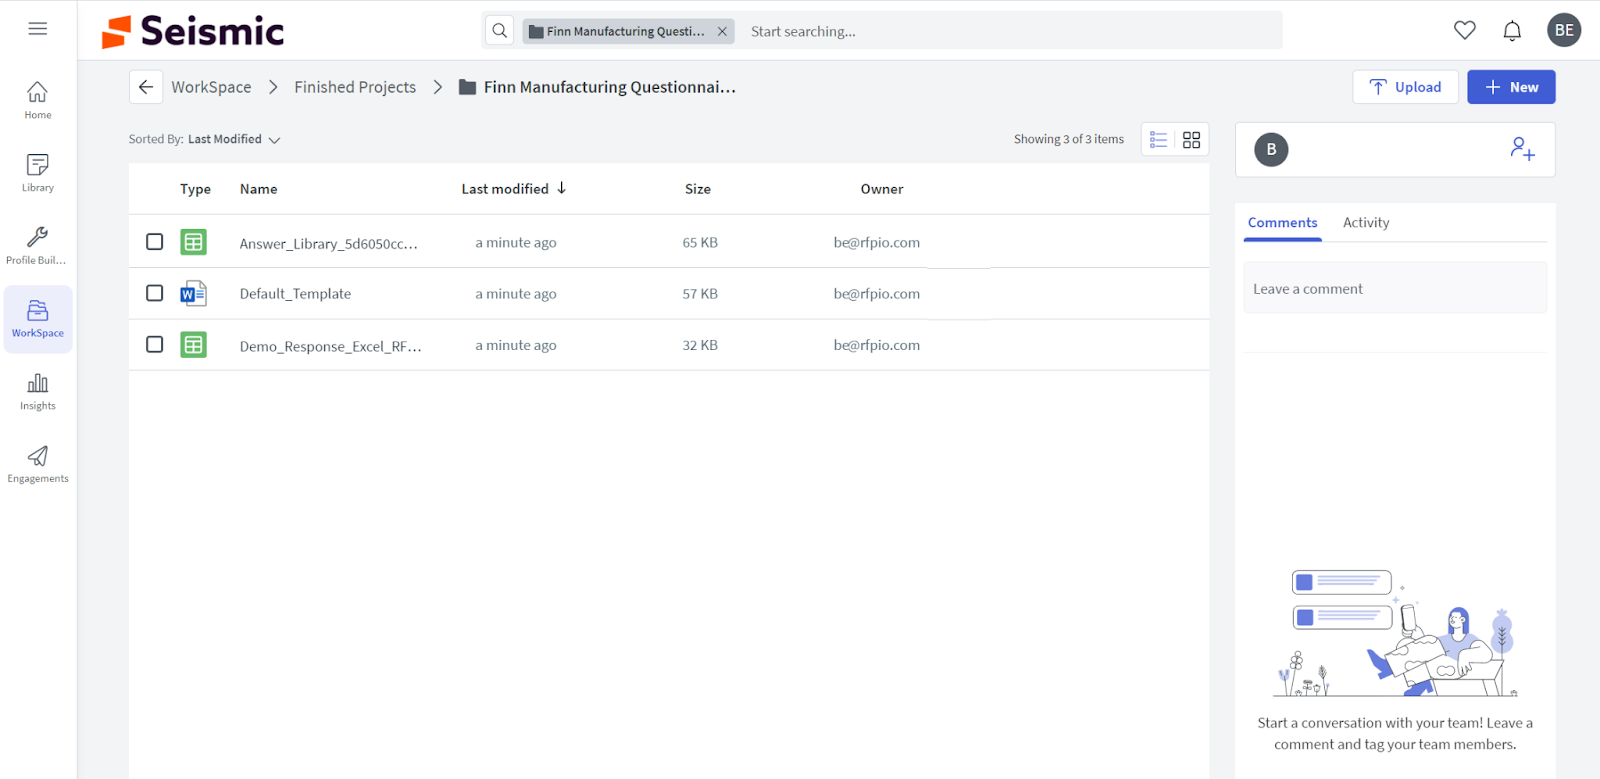Toggle Last modified column sort arrow
The height and width of the screenshot is (779, 1600).
click(562, 188)
